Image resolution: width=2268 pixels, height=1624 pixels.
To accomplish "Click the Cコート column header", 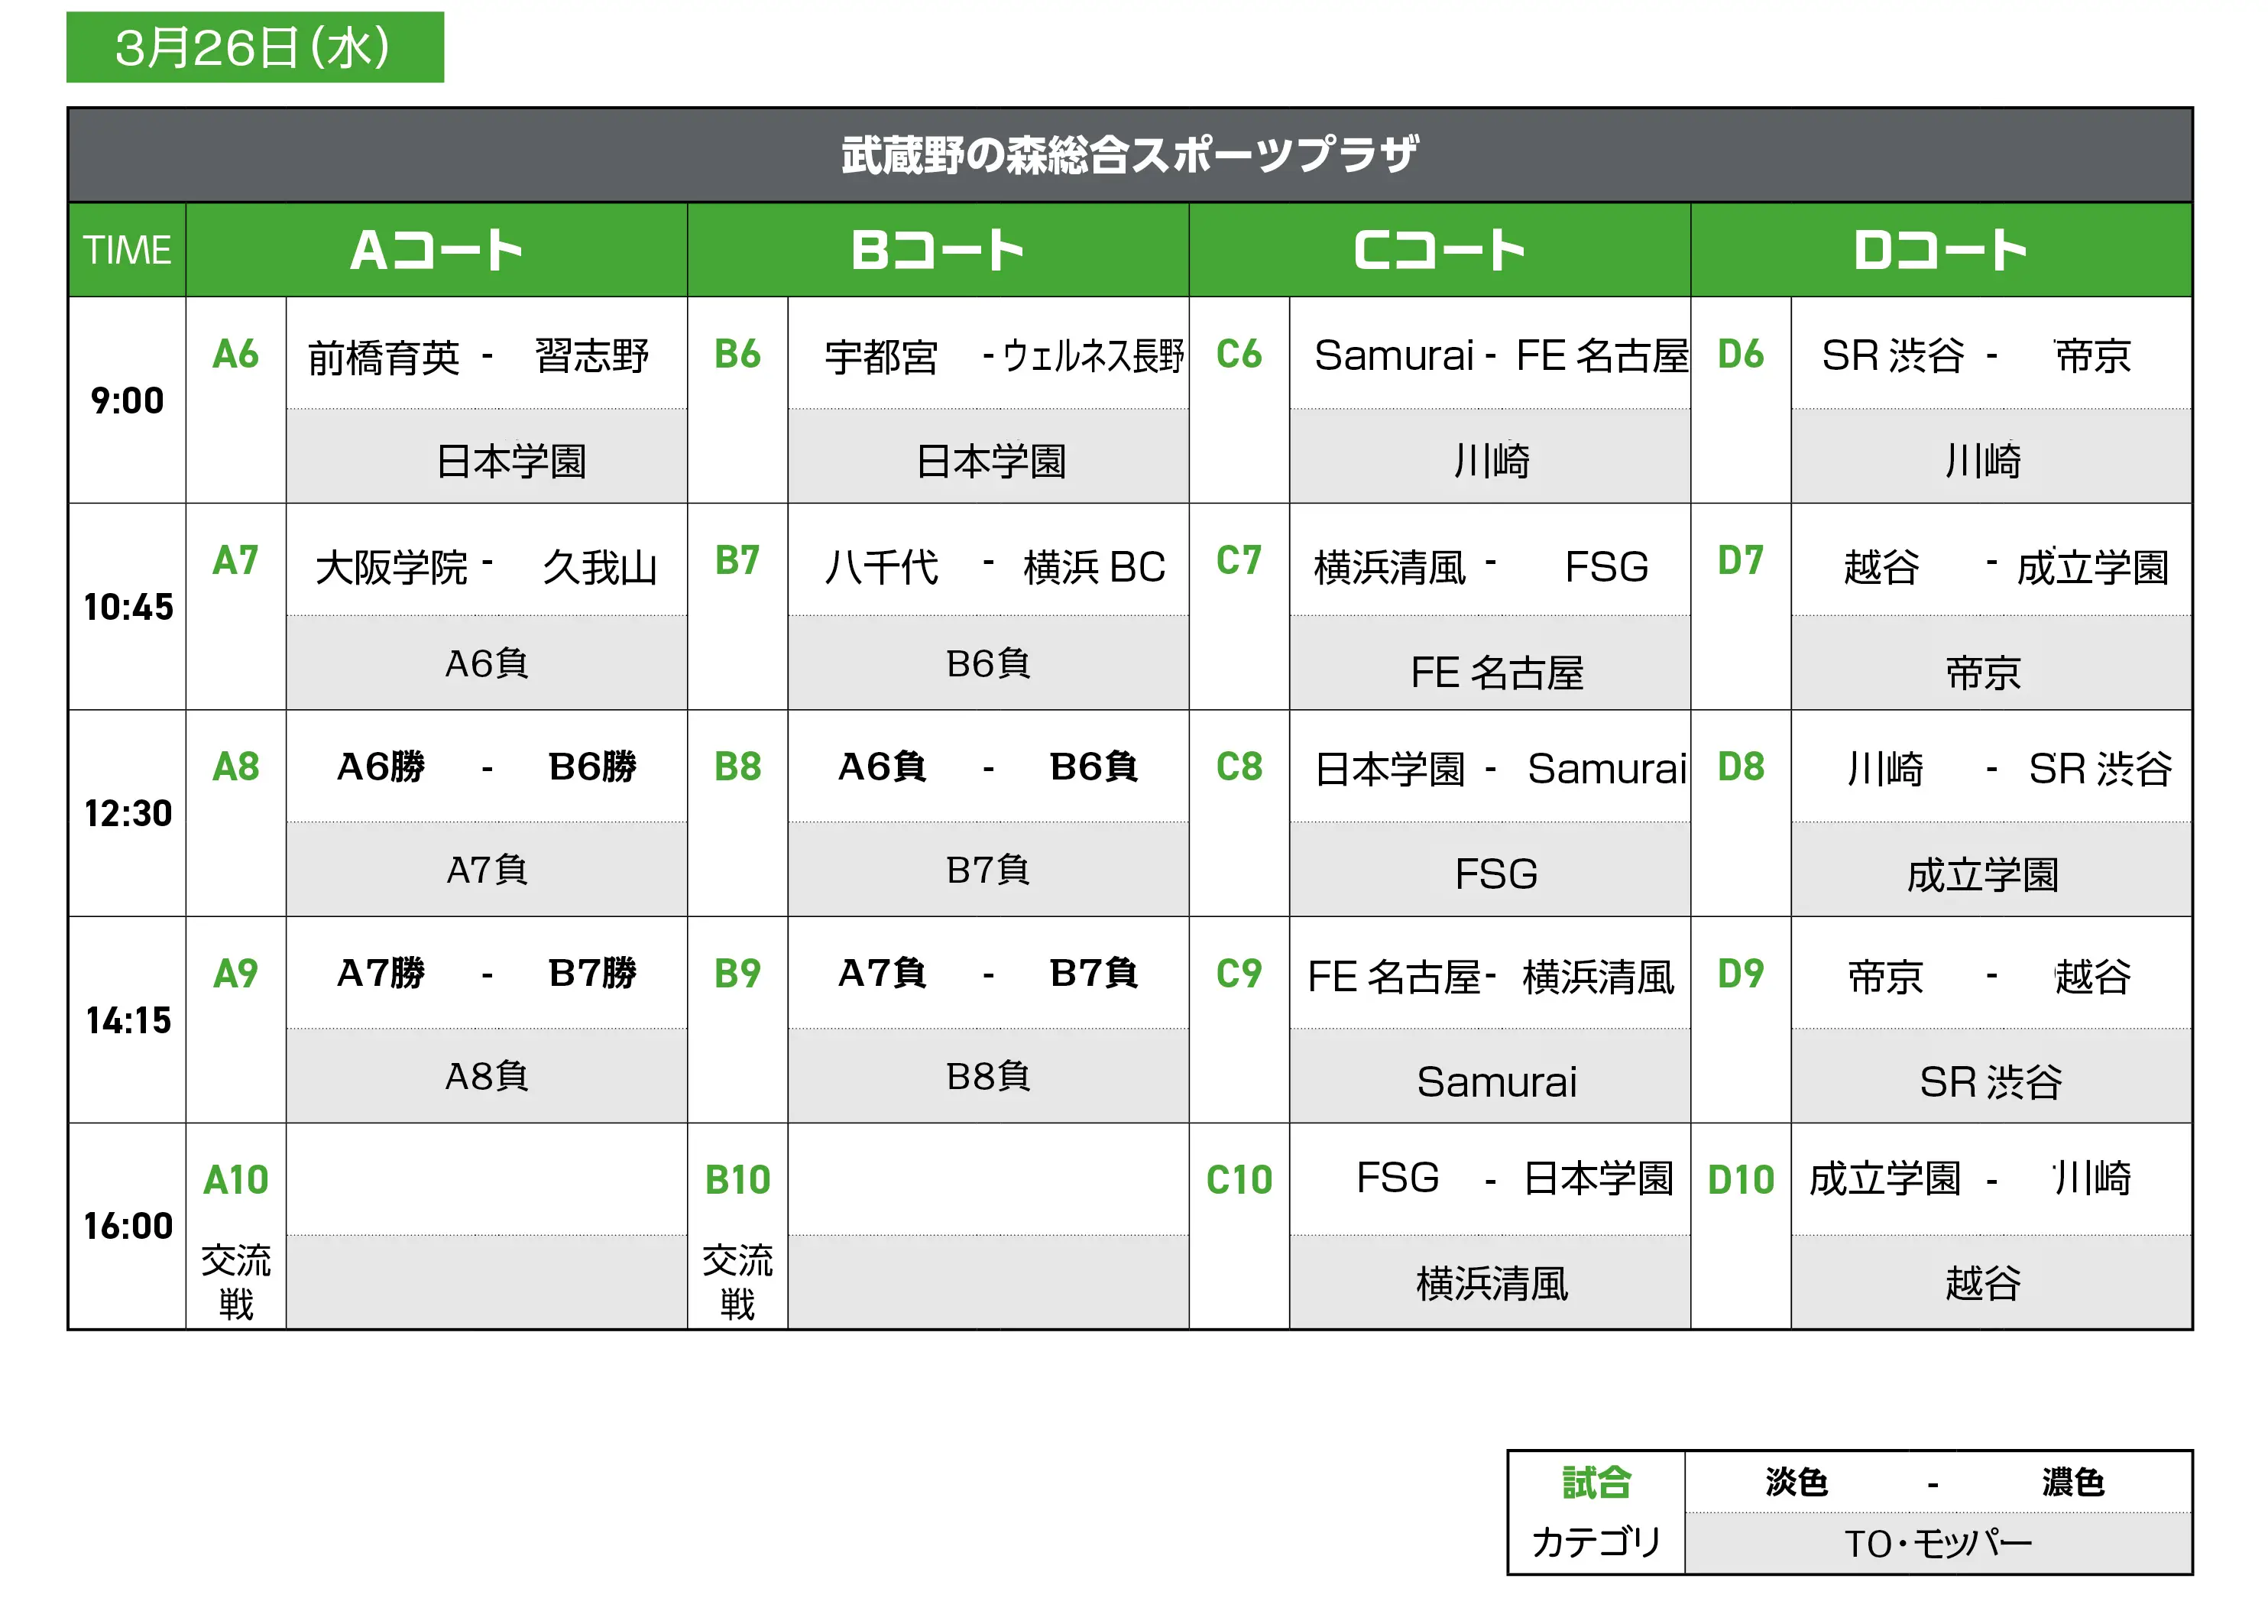I will (x=1440, y=250).
